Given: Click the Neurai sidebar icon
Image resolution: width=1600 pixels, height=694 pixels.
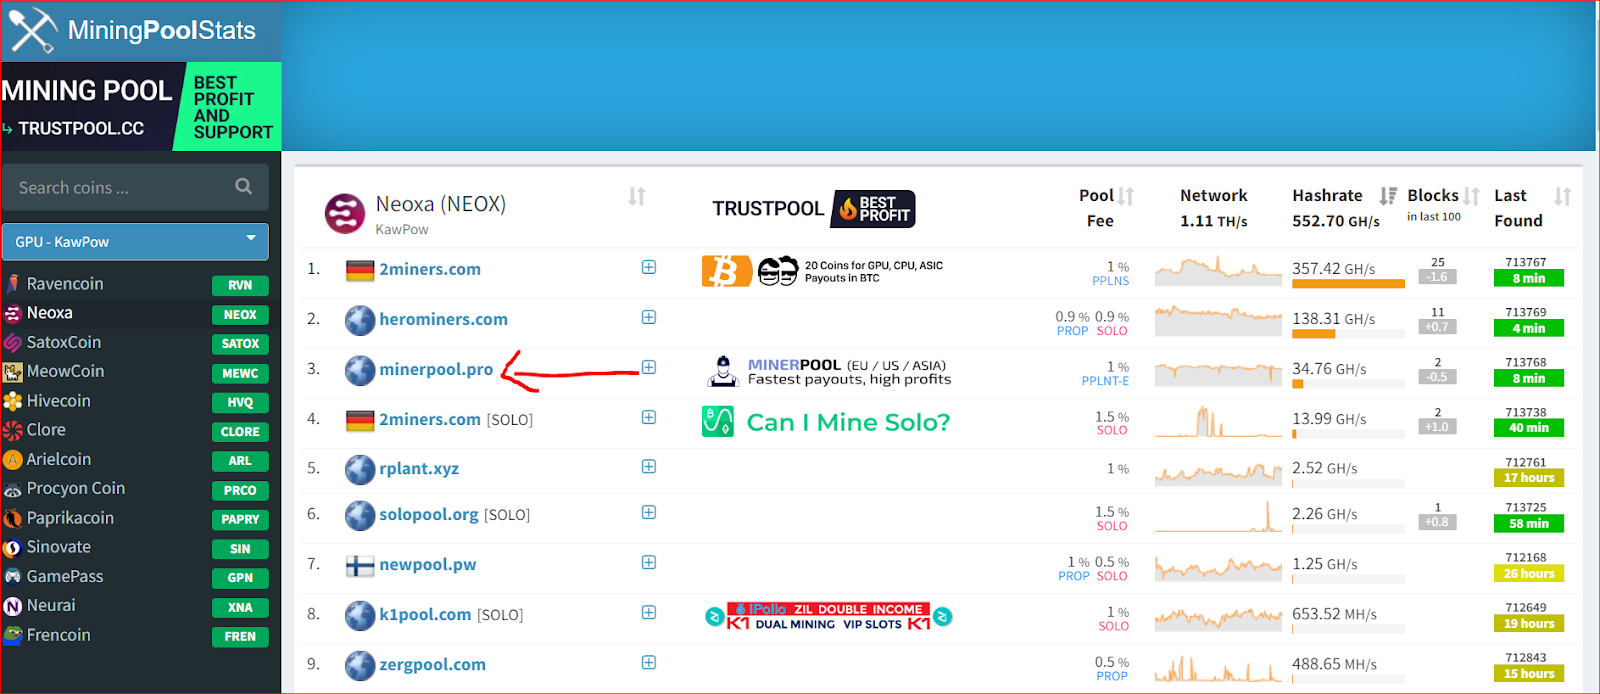Looking at the screenshot, I should pyautogui.click(x=13, y=606).
